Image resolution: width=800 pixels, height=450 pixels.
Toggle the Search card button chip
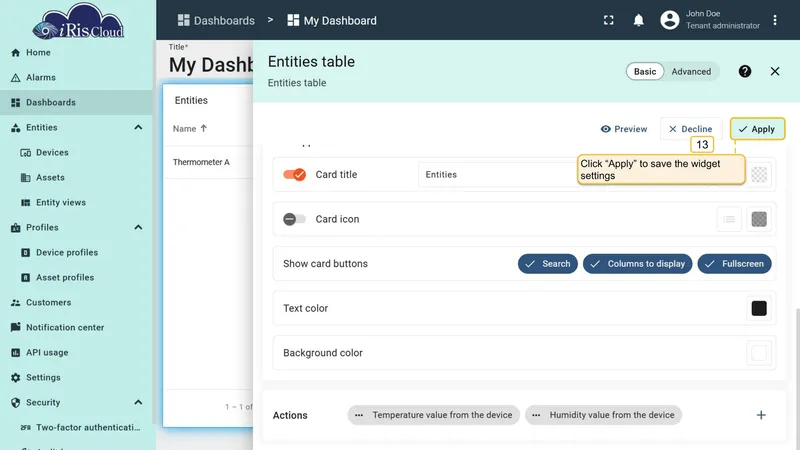point(547,264)
